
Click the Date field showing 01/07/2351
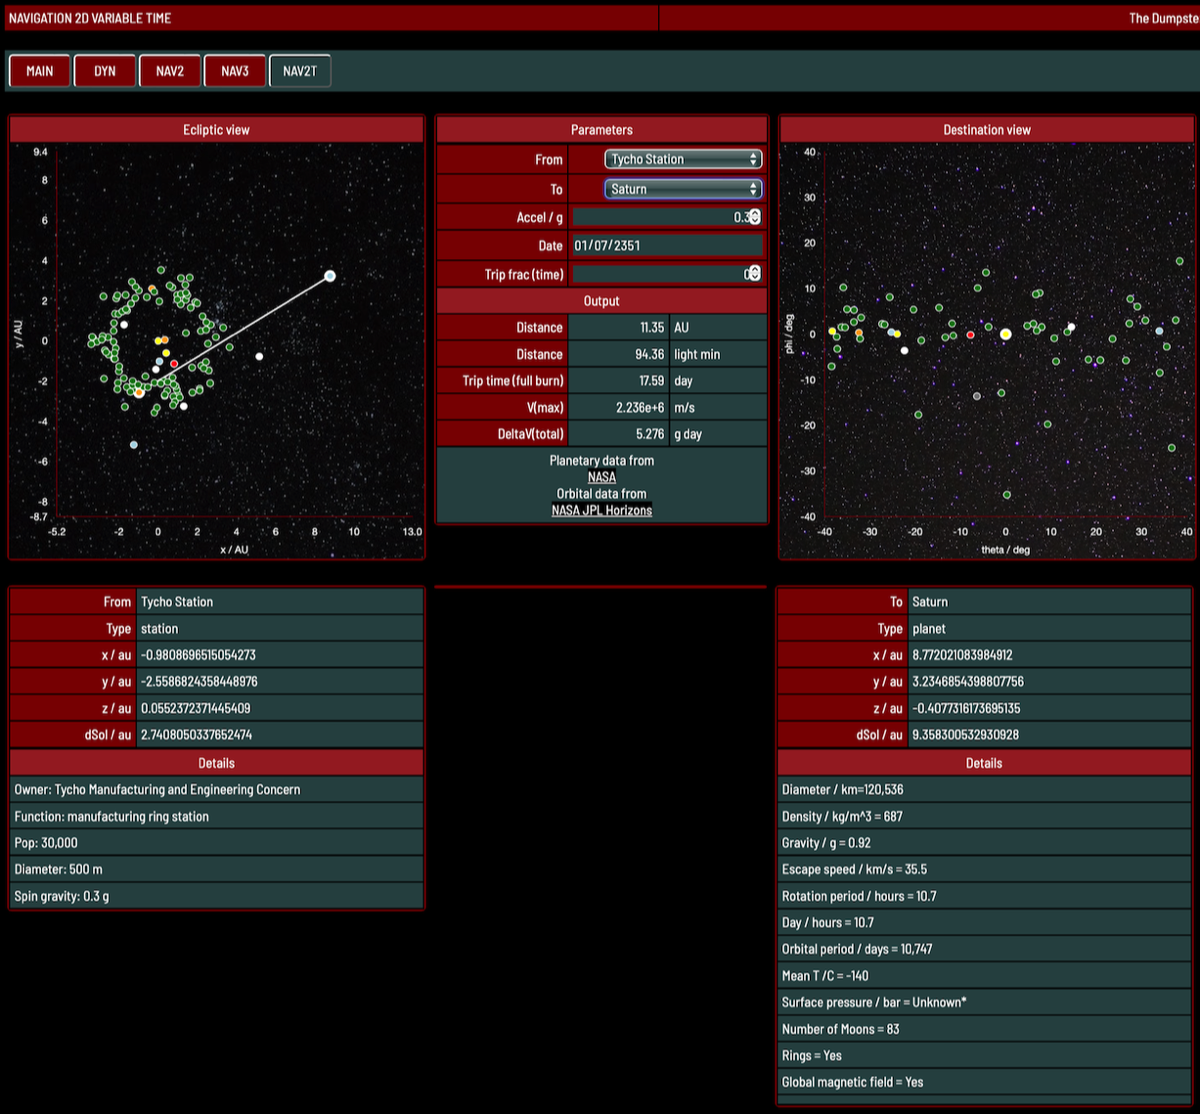[x=667, y=246]
